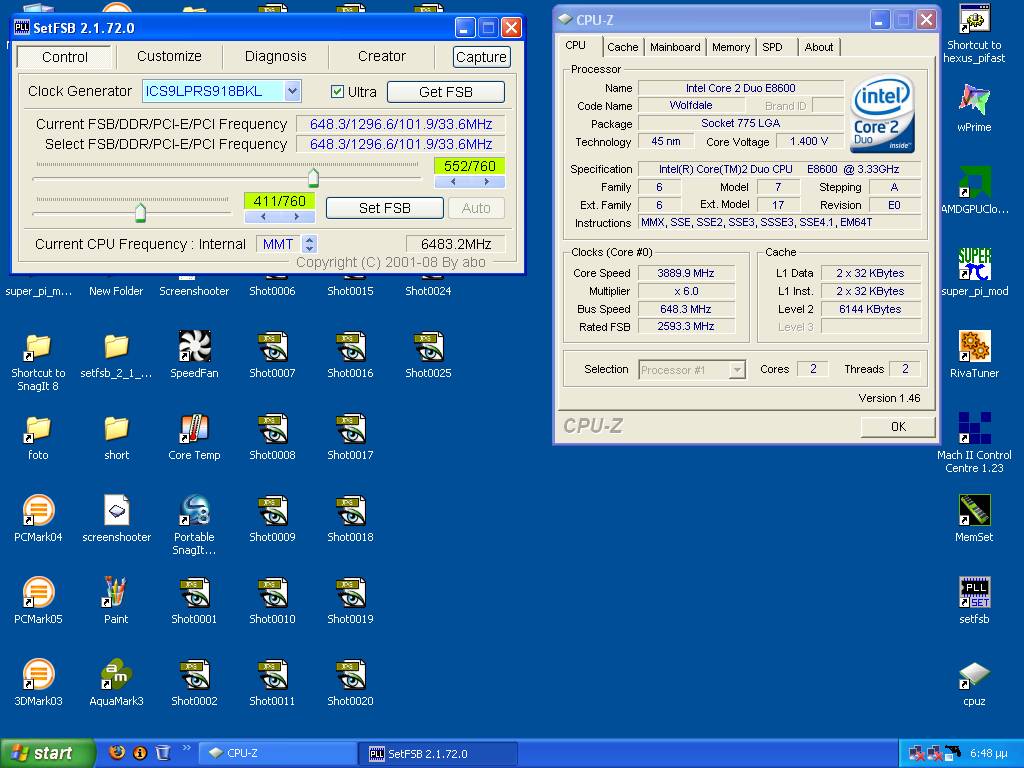Open the Windows start menu

point(47,753)
